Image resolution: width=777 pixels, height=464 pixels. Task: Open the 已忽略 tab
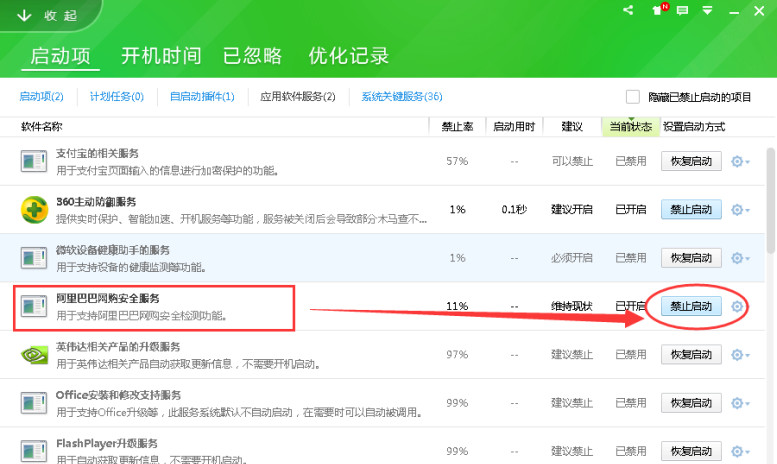(252, 56)
